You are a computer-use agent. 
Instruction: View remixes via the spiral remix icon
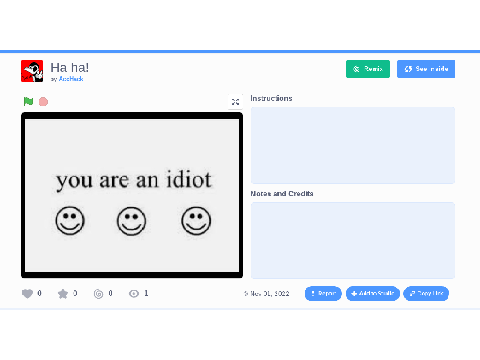[x=98, y=294]
